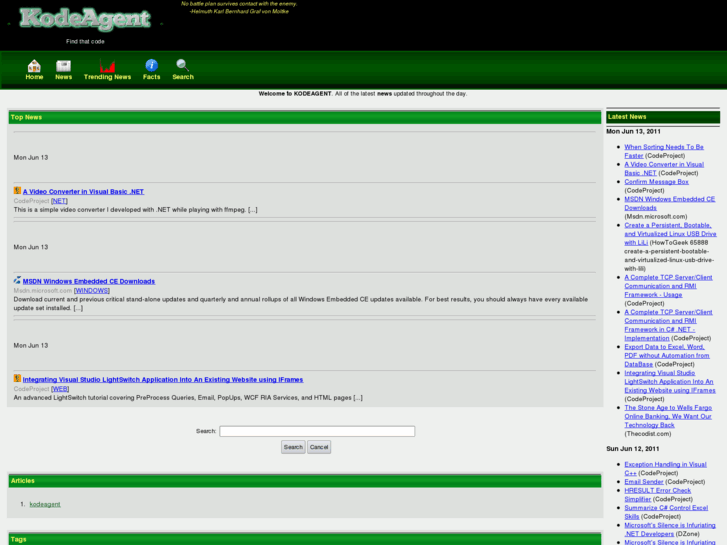This screenshot has width=727, height=545.
Task: Open 'Exception Handling in Visual C++' link
Action: [x=665, y=468]
